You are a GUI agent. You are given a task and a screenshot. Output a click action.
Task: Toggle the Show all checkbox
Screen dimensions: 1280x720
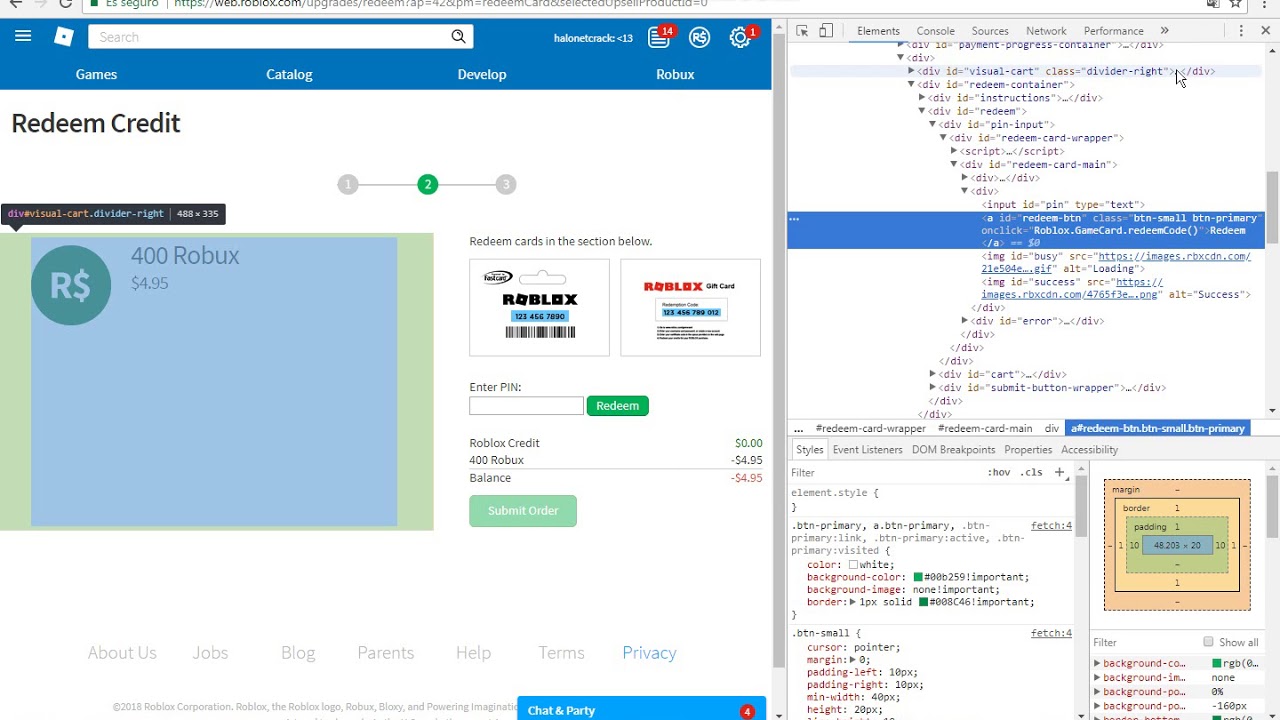1208,642
